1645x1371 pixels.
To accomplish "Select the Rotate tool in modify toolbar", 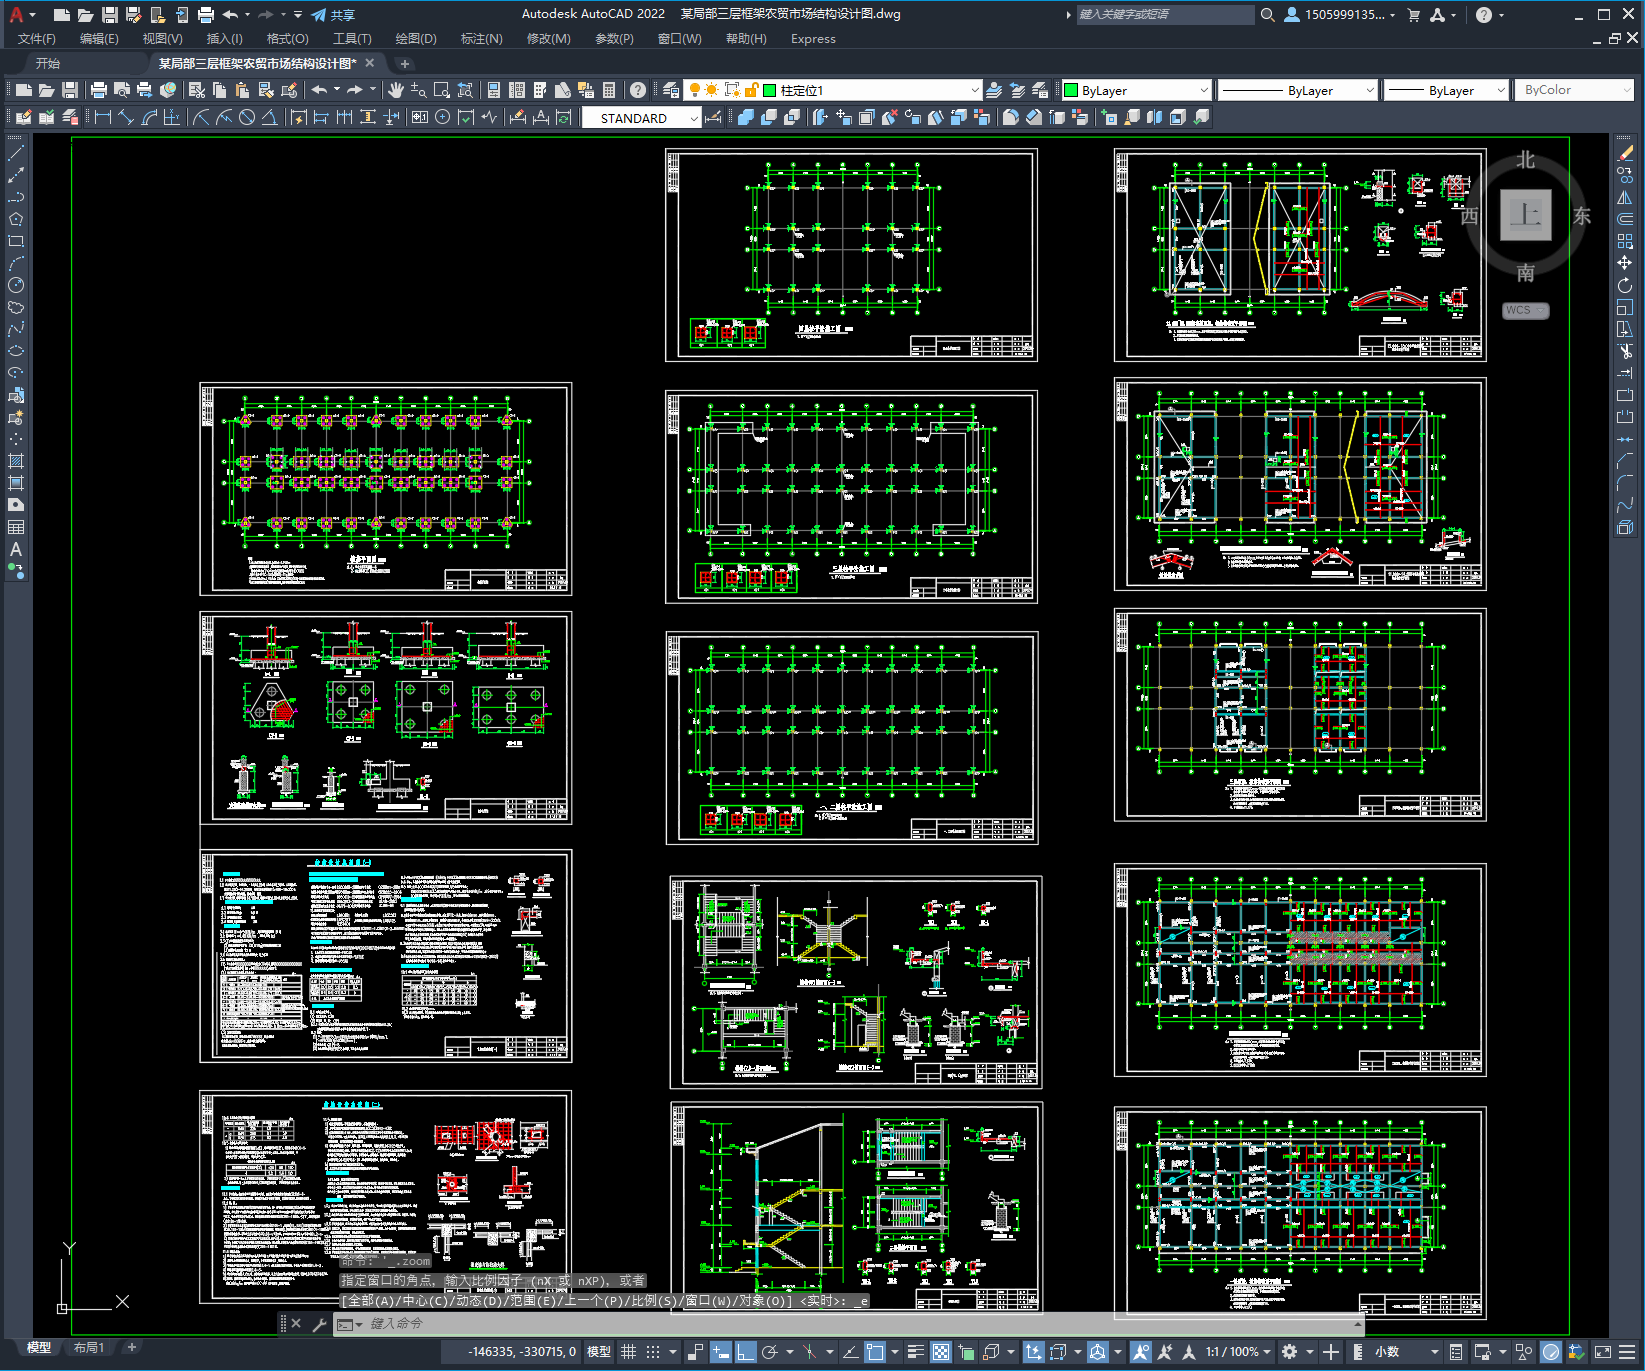I will [x=1625, y=285].
